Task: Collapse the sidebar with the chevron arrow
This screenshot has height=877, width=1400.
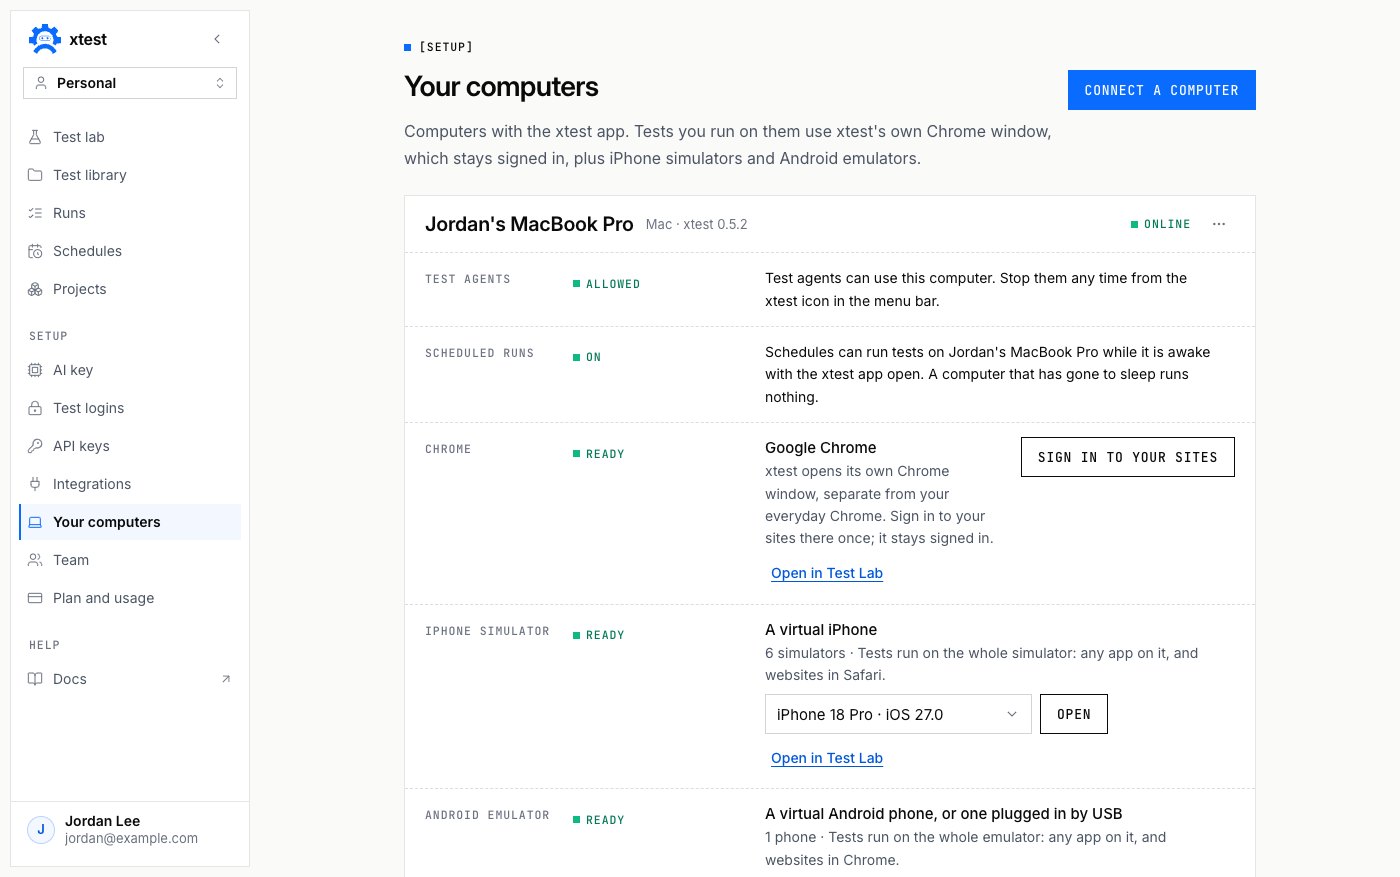Action: (x=217, y=39)
